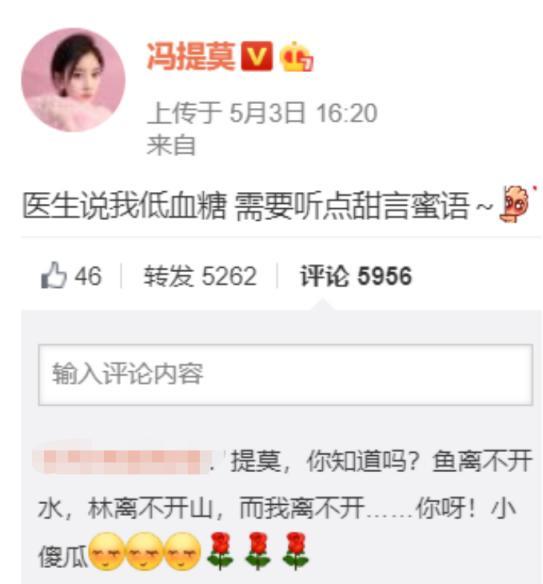The width and height of the screenshot is (543, 584).
Task: Click the first blissful face emoji in comment
Action: click(107, 551)
